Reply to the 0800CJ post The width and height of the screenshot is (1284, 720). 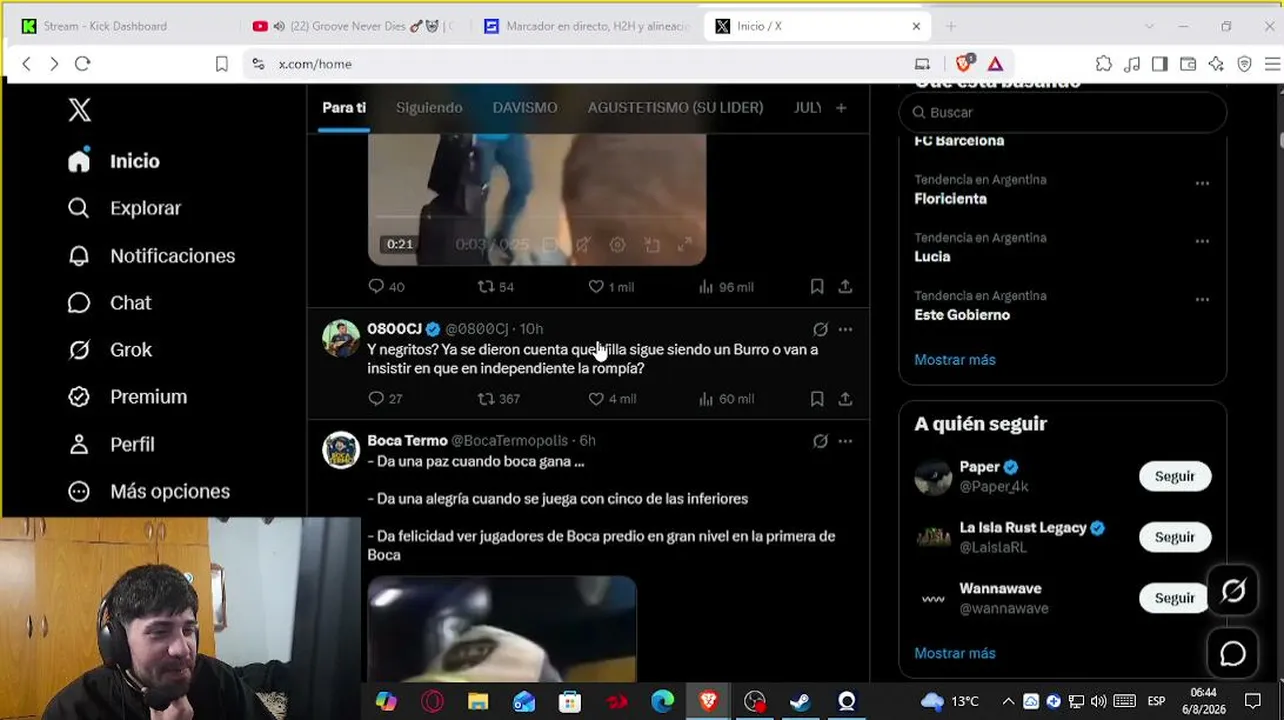pyautogui.click(x=385, y=399)
